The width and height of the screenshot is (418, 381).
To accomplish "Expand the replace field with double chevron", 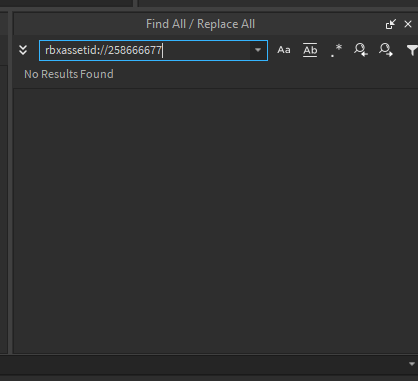I will click(x=23, y=50).
